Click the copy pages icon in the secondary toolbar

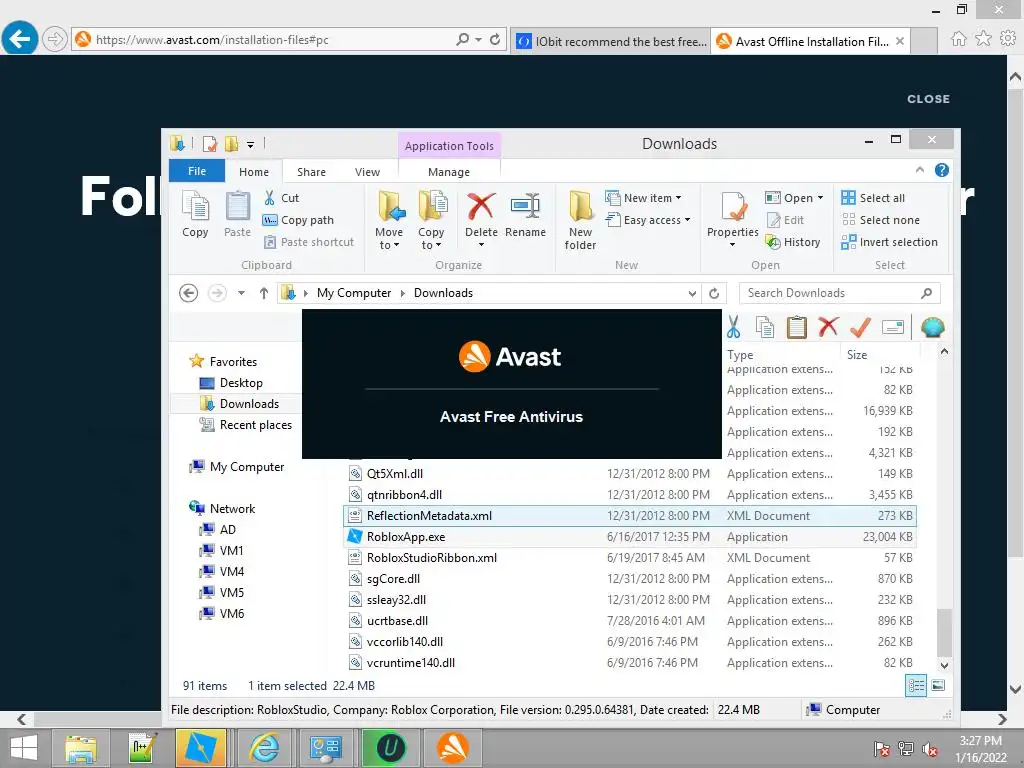[765, 327]
